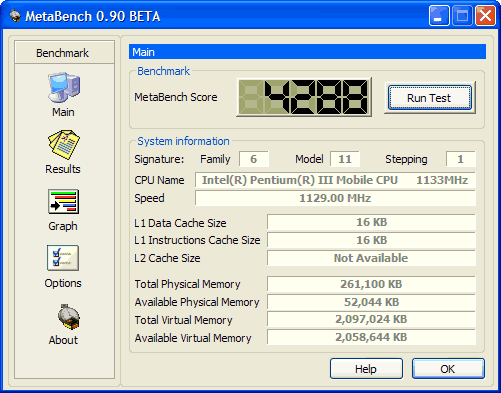501x393 pixels.
Task: Click the MetaBench Score digital display
Action: coord(304,97)
